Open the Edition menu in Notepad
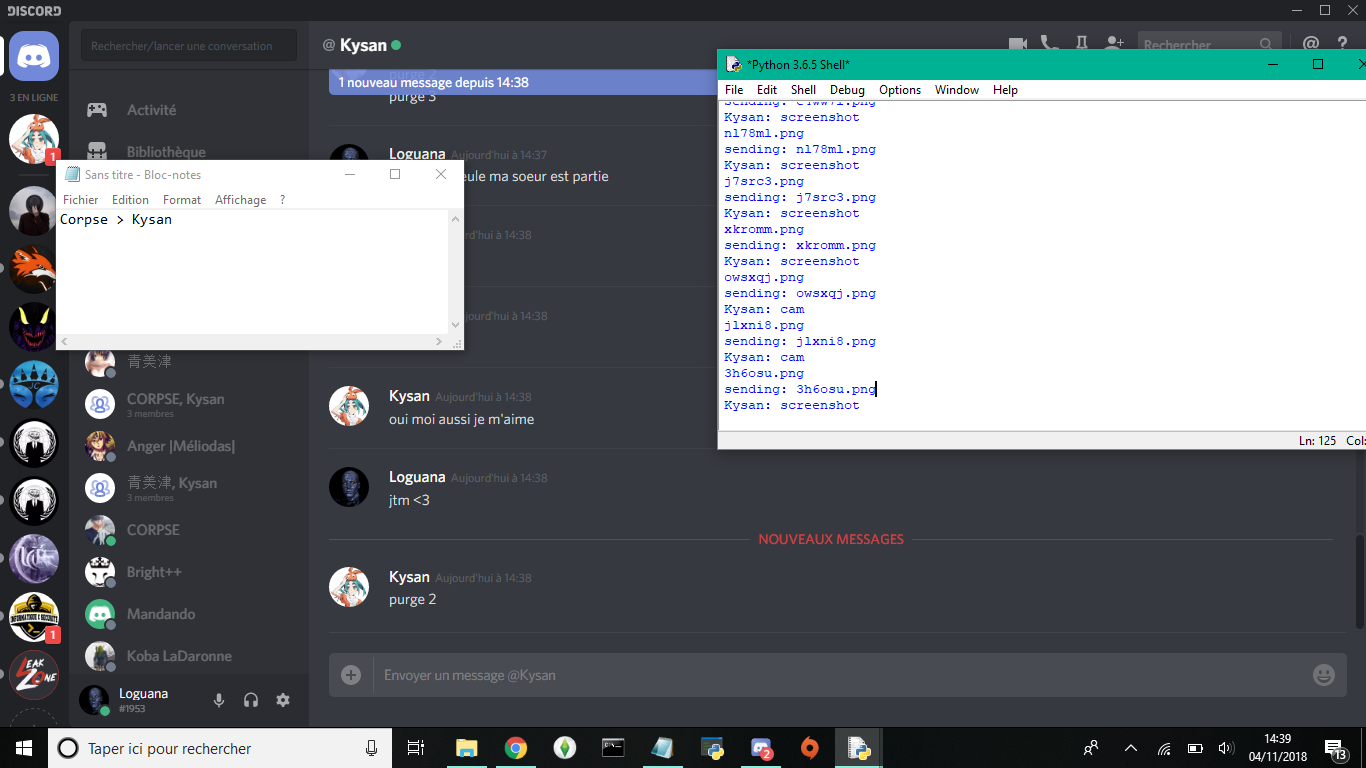The width and height of the screenshot is (1366, 768). point(130,200)
